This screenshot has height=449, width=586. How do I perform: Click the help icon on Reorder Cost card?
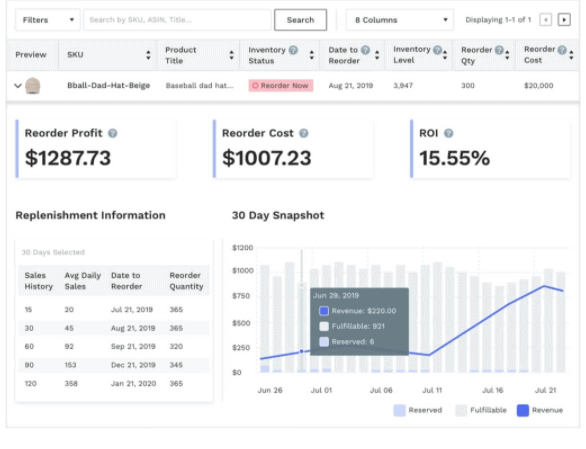[x=304, y=133]
